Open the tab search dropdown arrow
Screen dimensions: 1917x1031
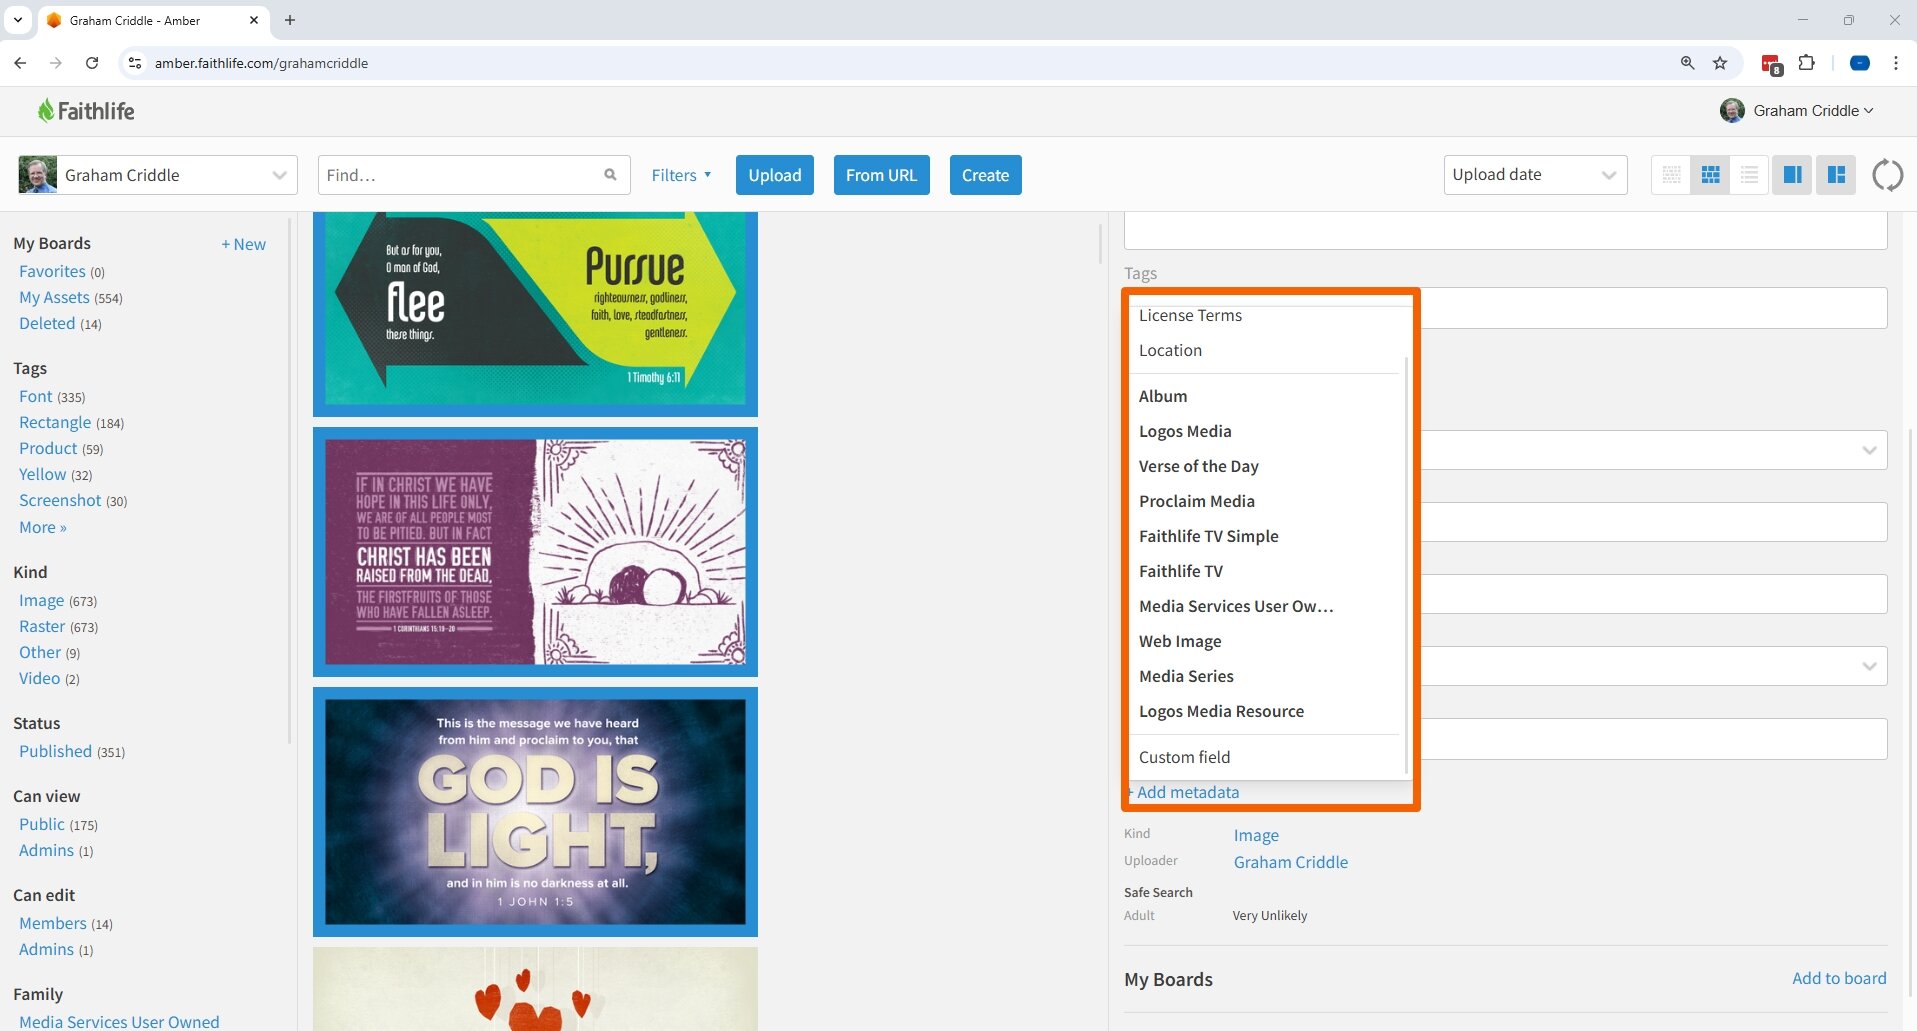(18, 20)
